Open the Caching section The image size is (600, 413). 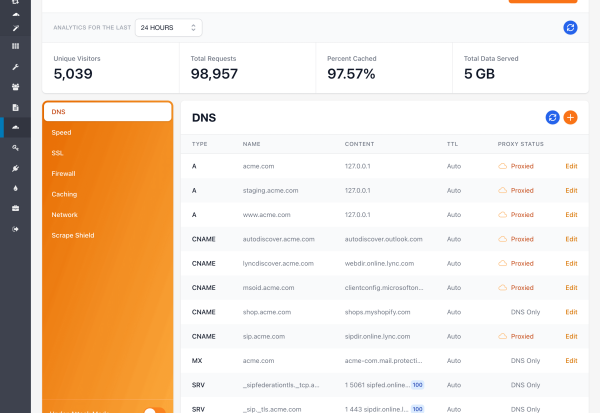64,194
